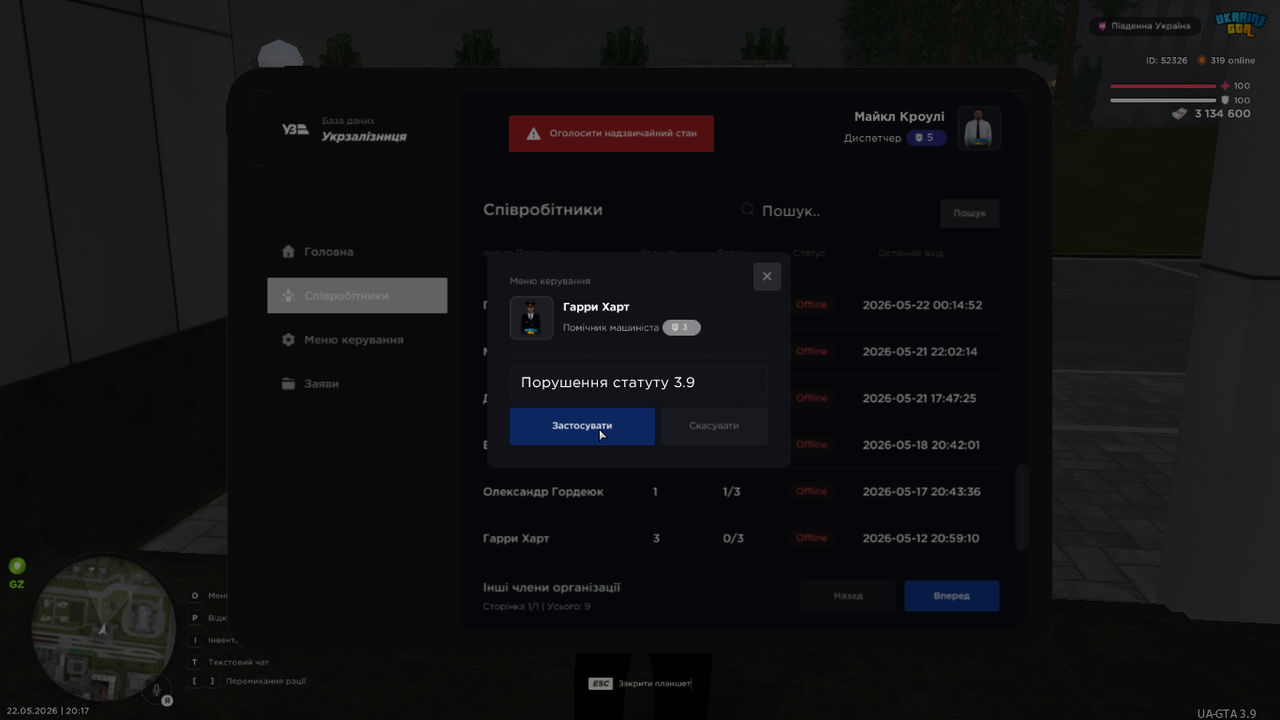Click Offline status in Олександр Гордеюк row
This screenshot has width=1280, height=720.
(812, 492)
